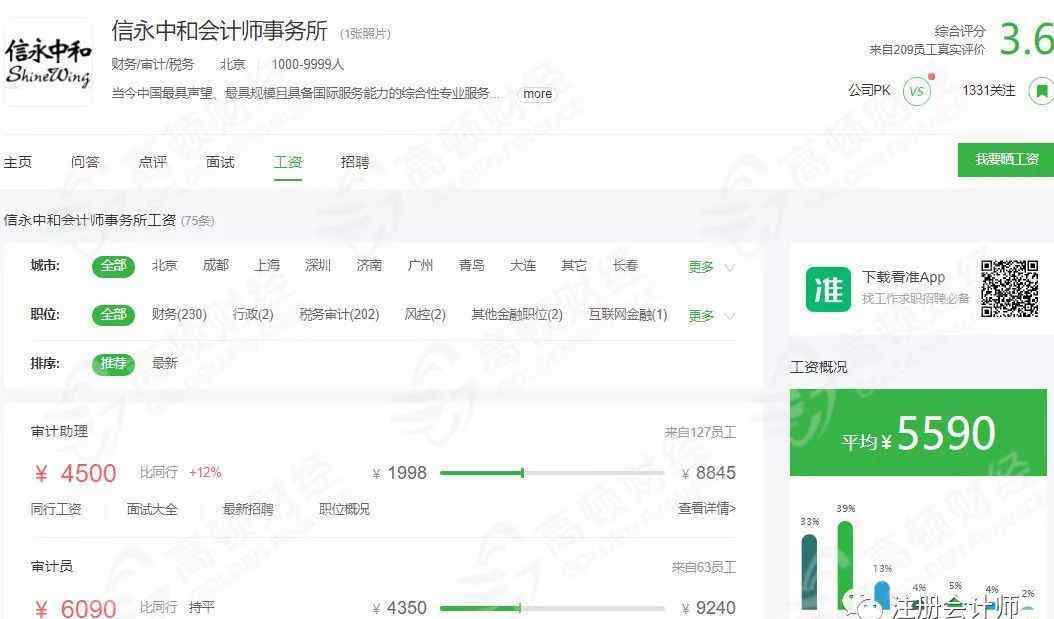Click the 来自63员工 text

tap(704, 568)
